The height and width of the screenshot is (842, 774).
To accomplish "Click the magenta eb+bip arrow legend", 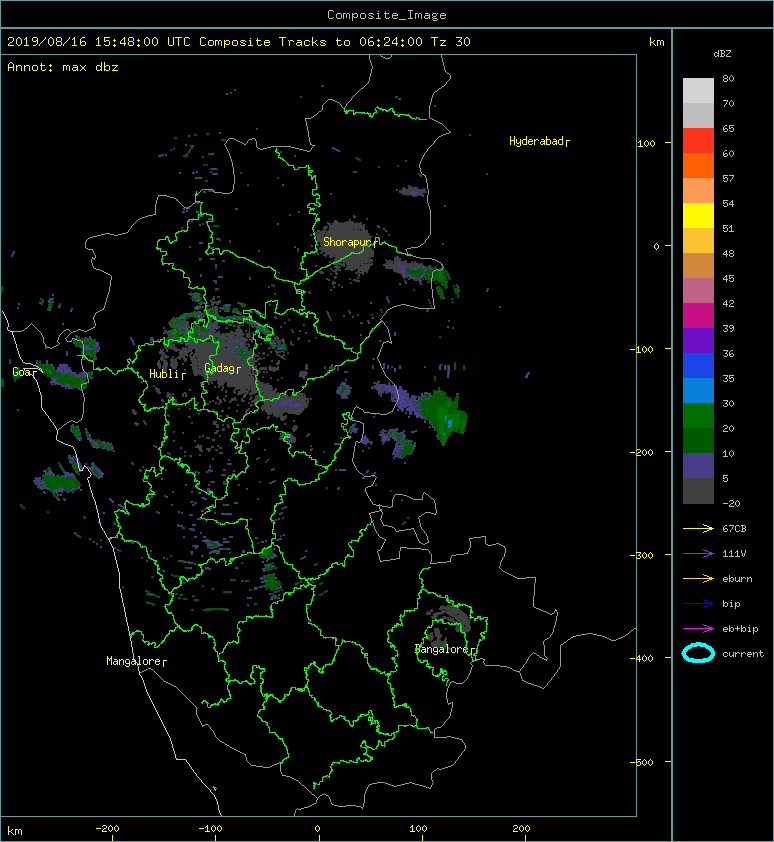I will pyautogui.click(x=698, y=628).
